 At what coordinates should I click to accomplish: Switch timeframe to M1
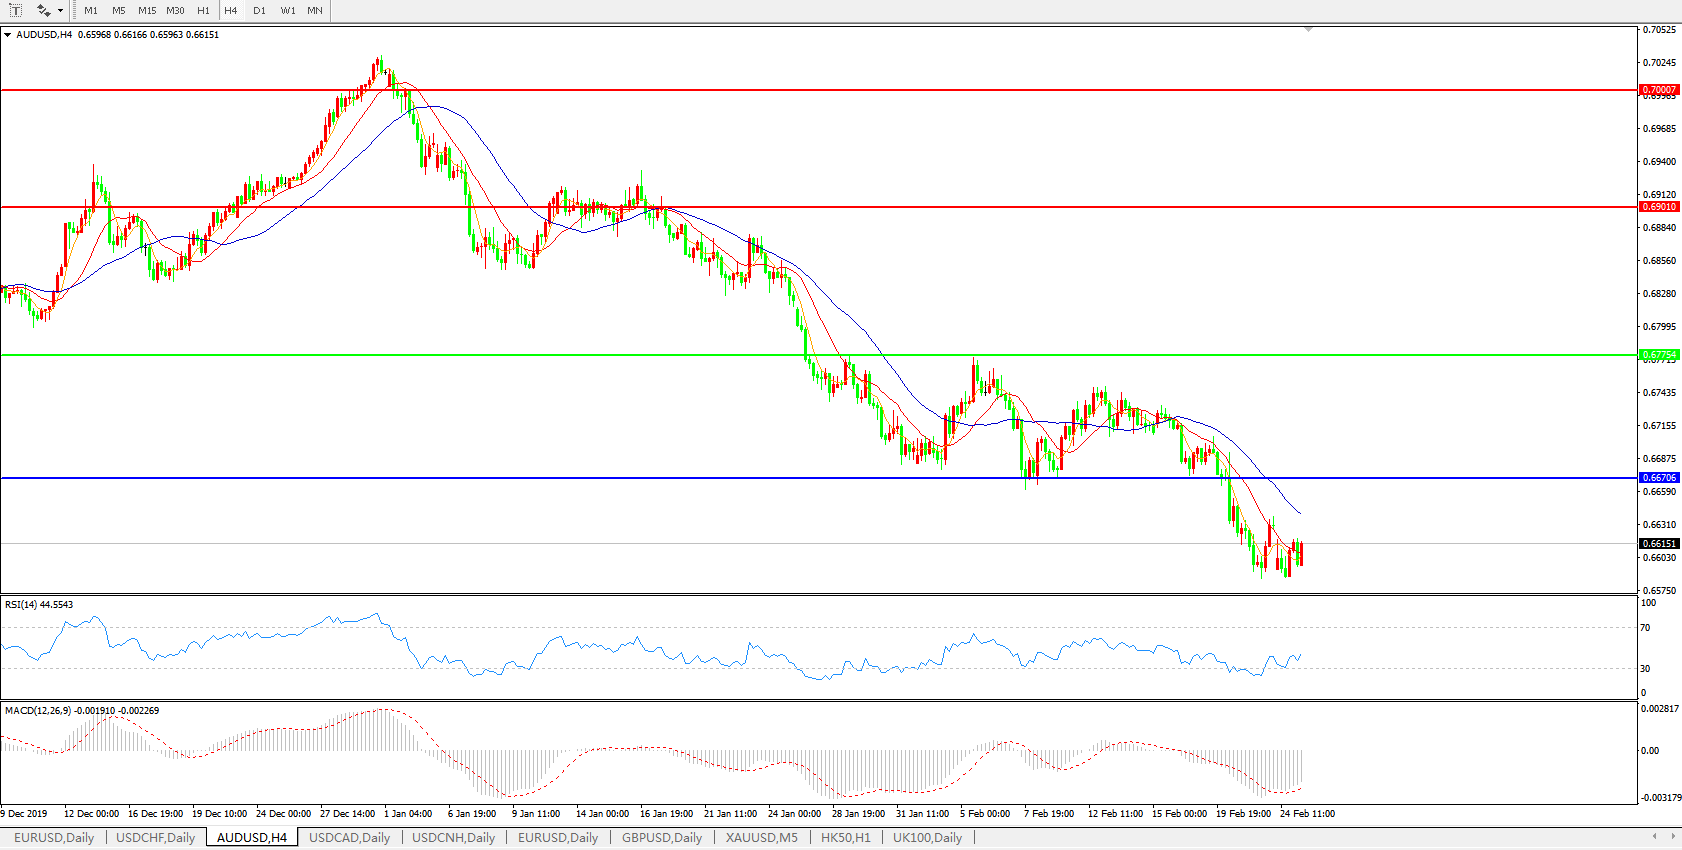91,10
